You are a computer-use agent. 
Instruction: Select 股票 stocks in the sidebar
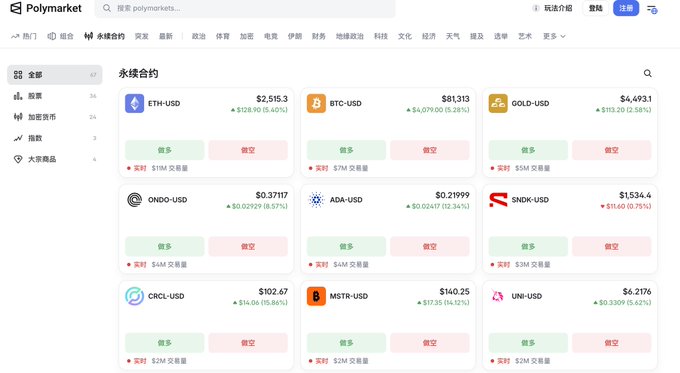coord(55,96)
